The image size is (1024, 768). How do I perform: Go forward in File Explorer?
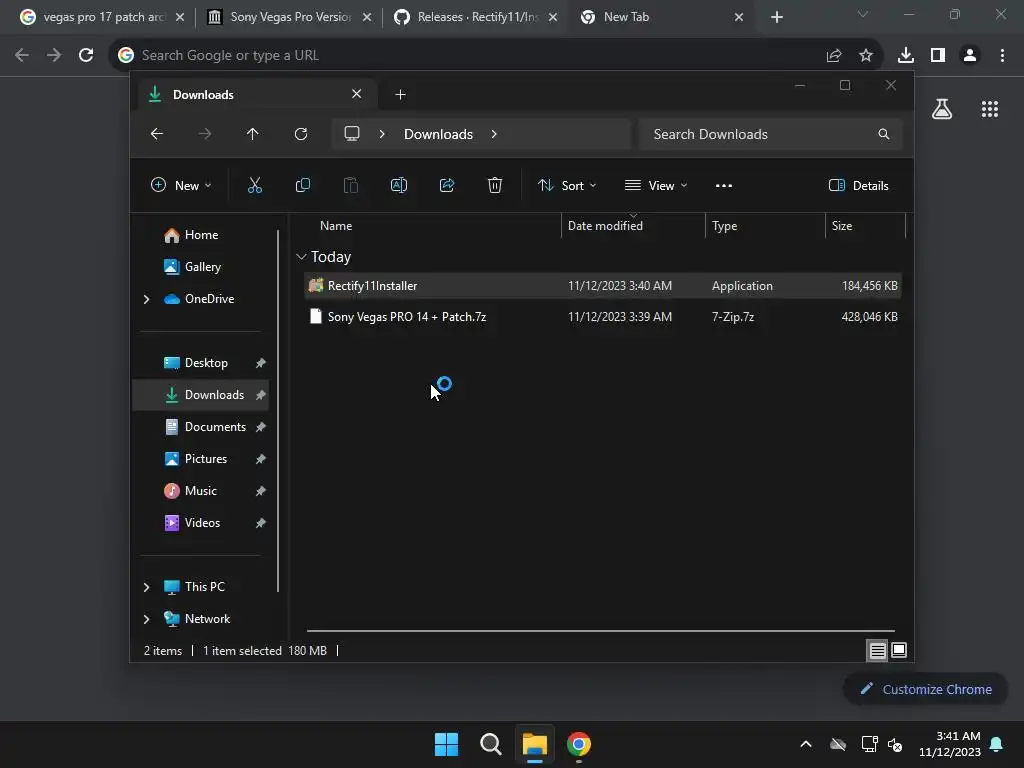pos(205,134)
